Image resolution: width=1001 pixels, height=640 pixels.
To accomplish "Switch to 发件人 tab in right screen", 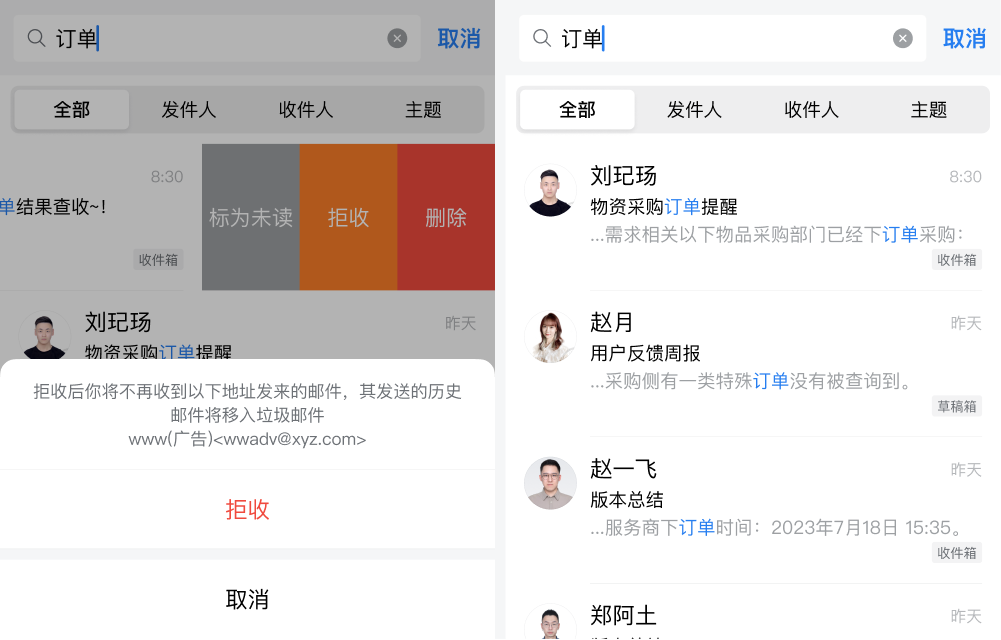I will (695, 110).
